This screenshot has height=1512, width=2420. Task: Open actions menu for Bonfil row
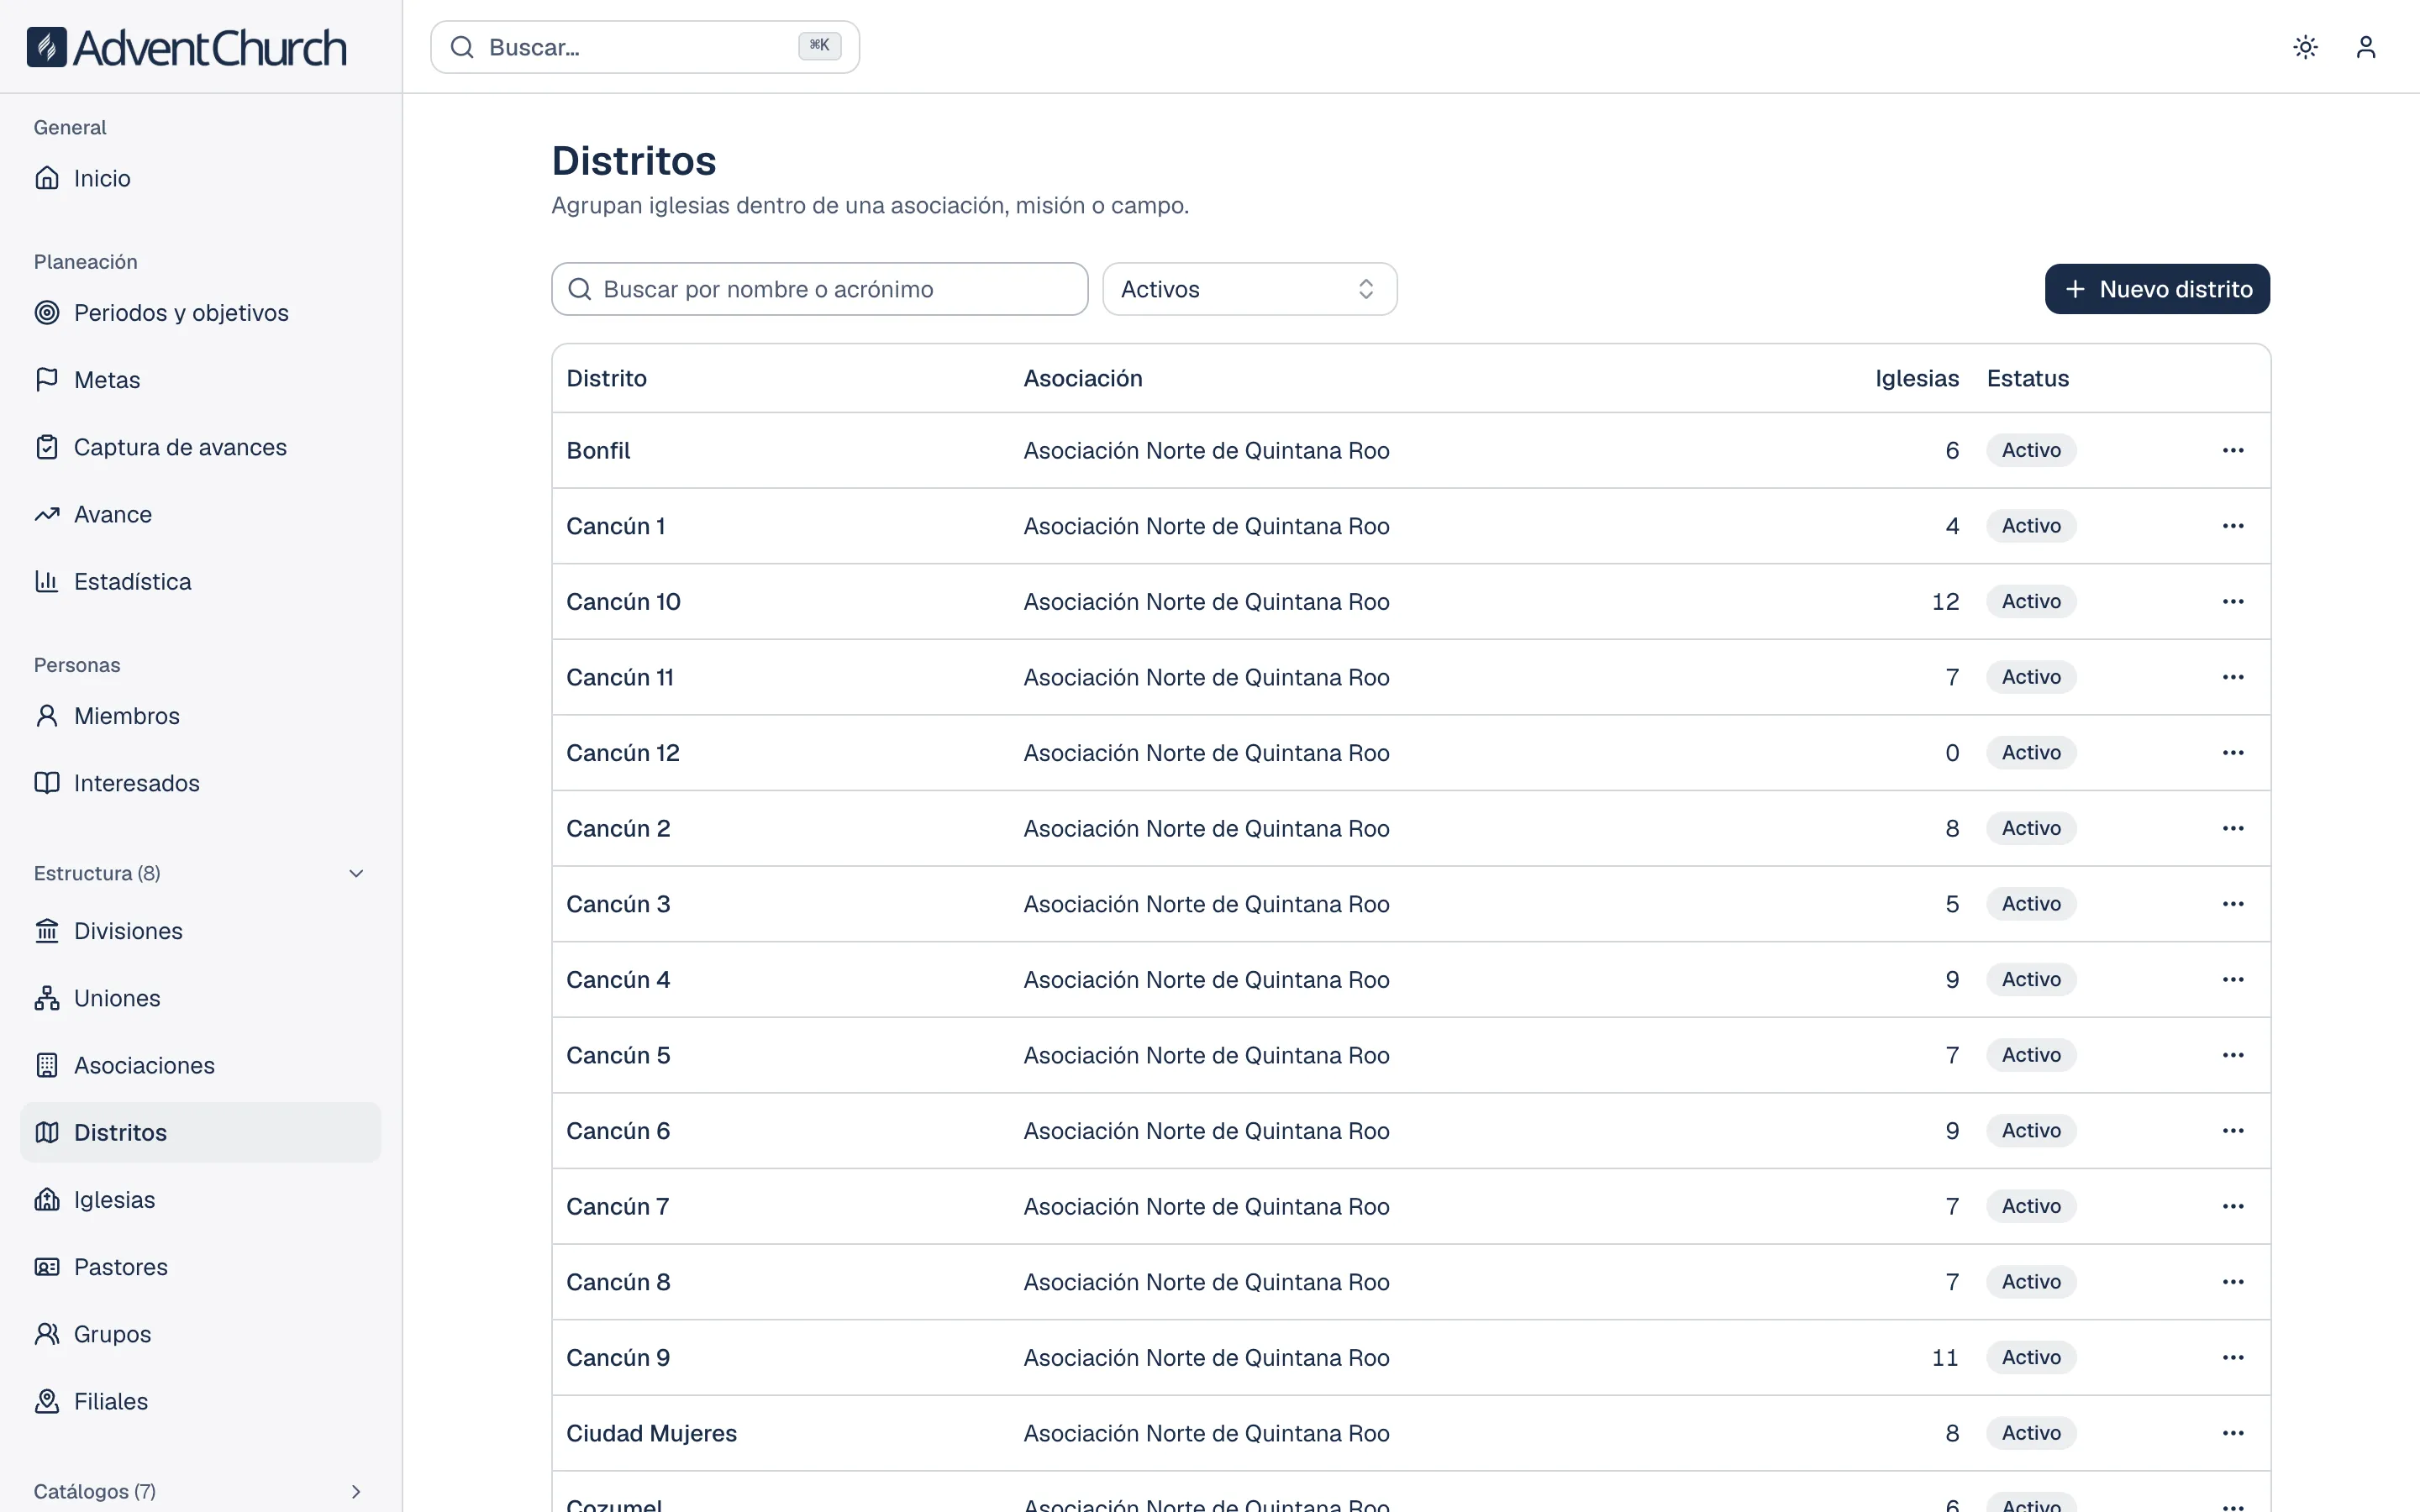click(x=2233, y=450)
